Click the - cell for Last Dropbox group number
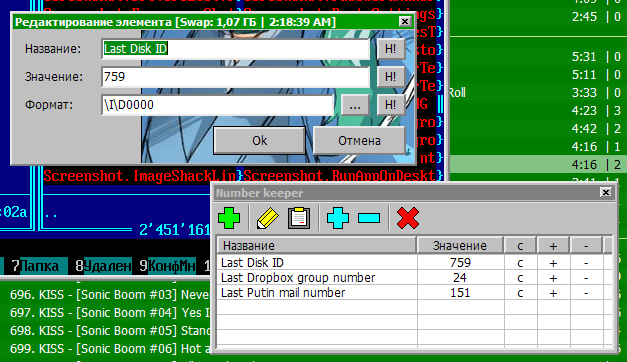627x362 pixels. 586,278
